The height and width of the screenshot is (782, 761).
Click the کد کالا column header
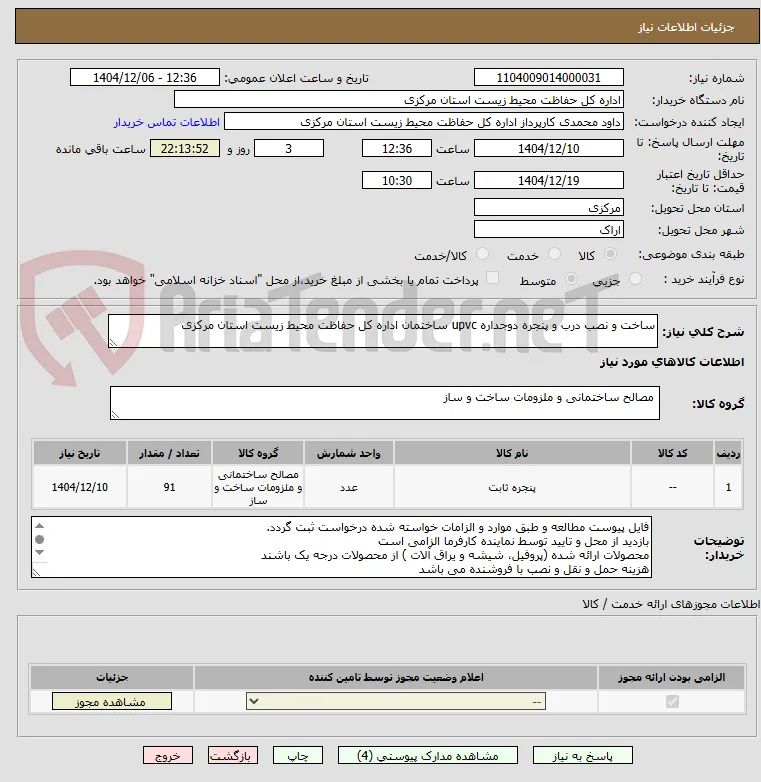click(672, 453)
